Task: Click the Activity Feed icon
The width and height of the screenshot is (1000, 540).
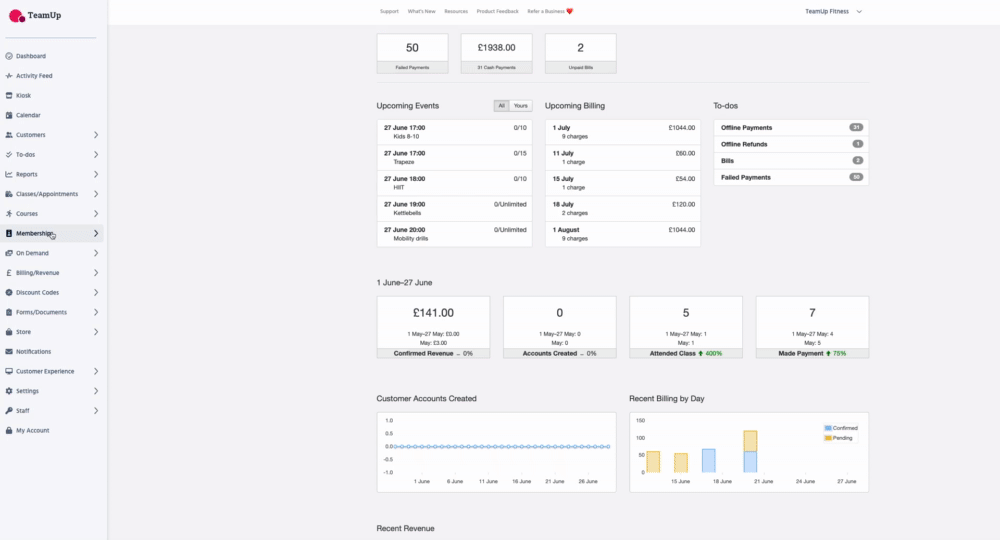Action: (x=9, y=76)
